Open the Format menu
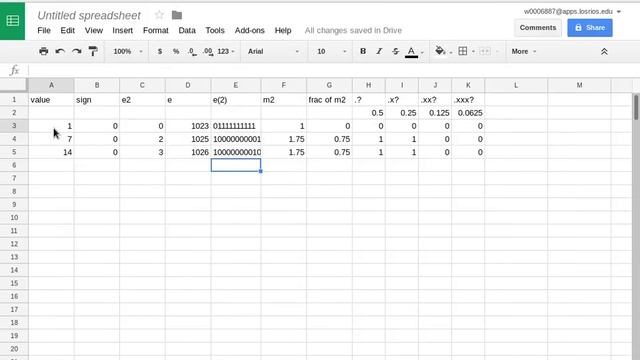640x360 pixels. [156, 30]
